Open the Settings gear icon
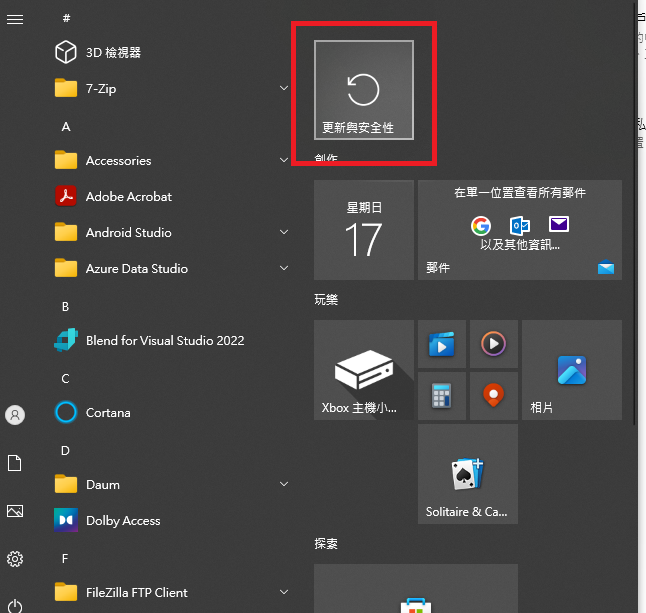Image resolution: width=646 pixels, height=613 pixels. [x=15, y=559]
